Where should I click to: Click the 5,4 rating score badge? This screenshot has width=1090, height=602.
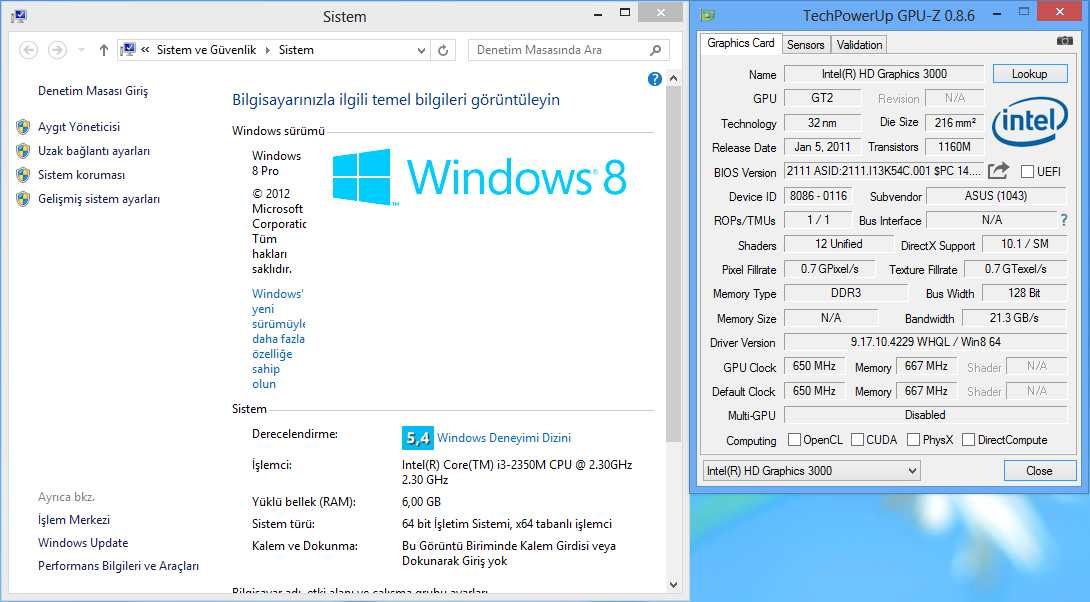(x=418, y=438)
